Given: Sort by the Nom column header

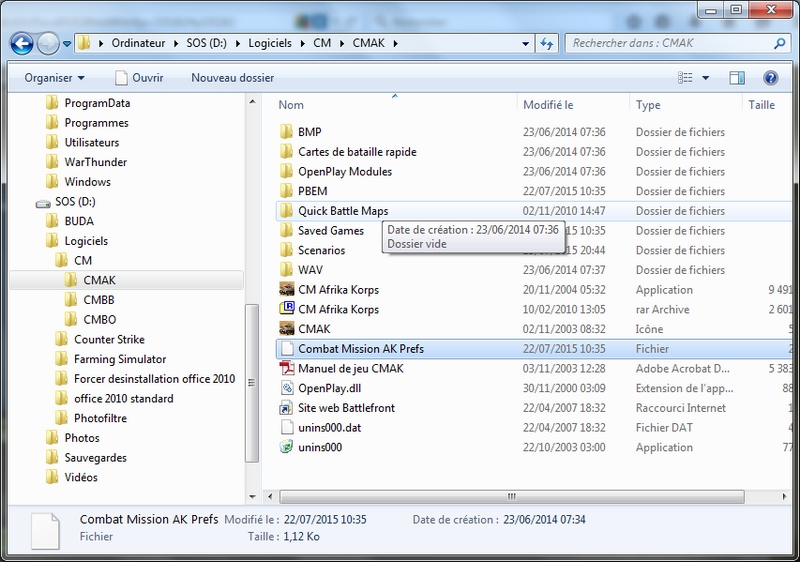Looking at the screenshot, I should (291, 105).
